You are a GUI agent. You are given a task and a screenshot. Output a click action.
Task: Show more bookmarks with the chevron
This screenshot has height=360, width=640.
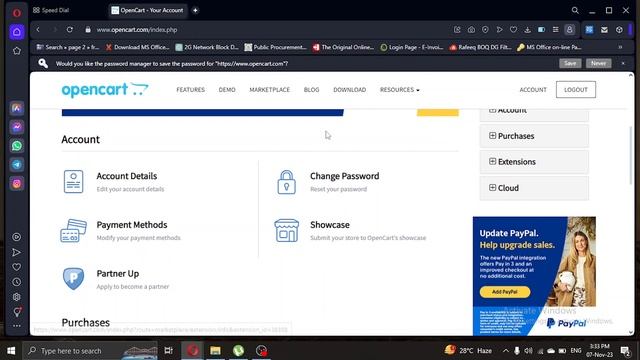[x=620, y=47]
